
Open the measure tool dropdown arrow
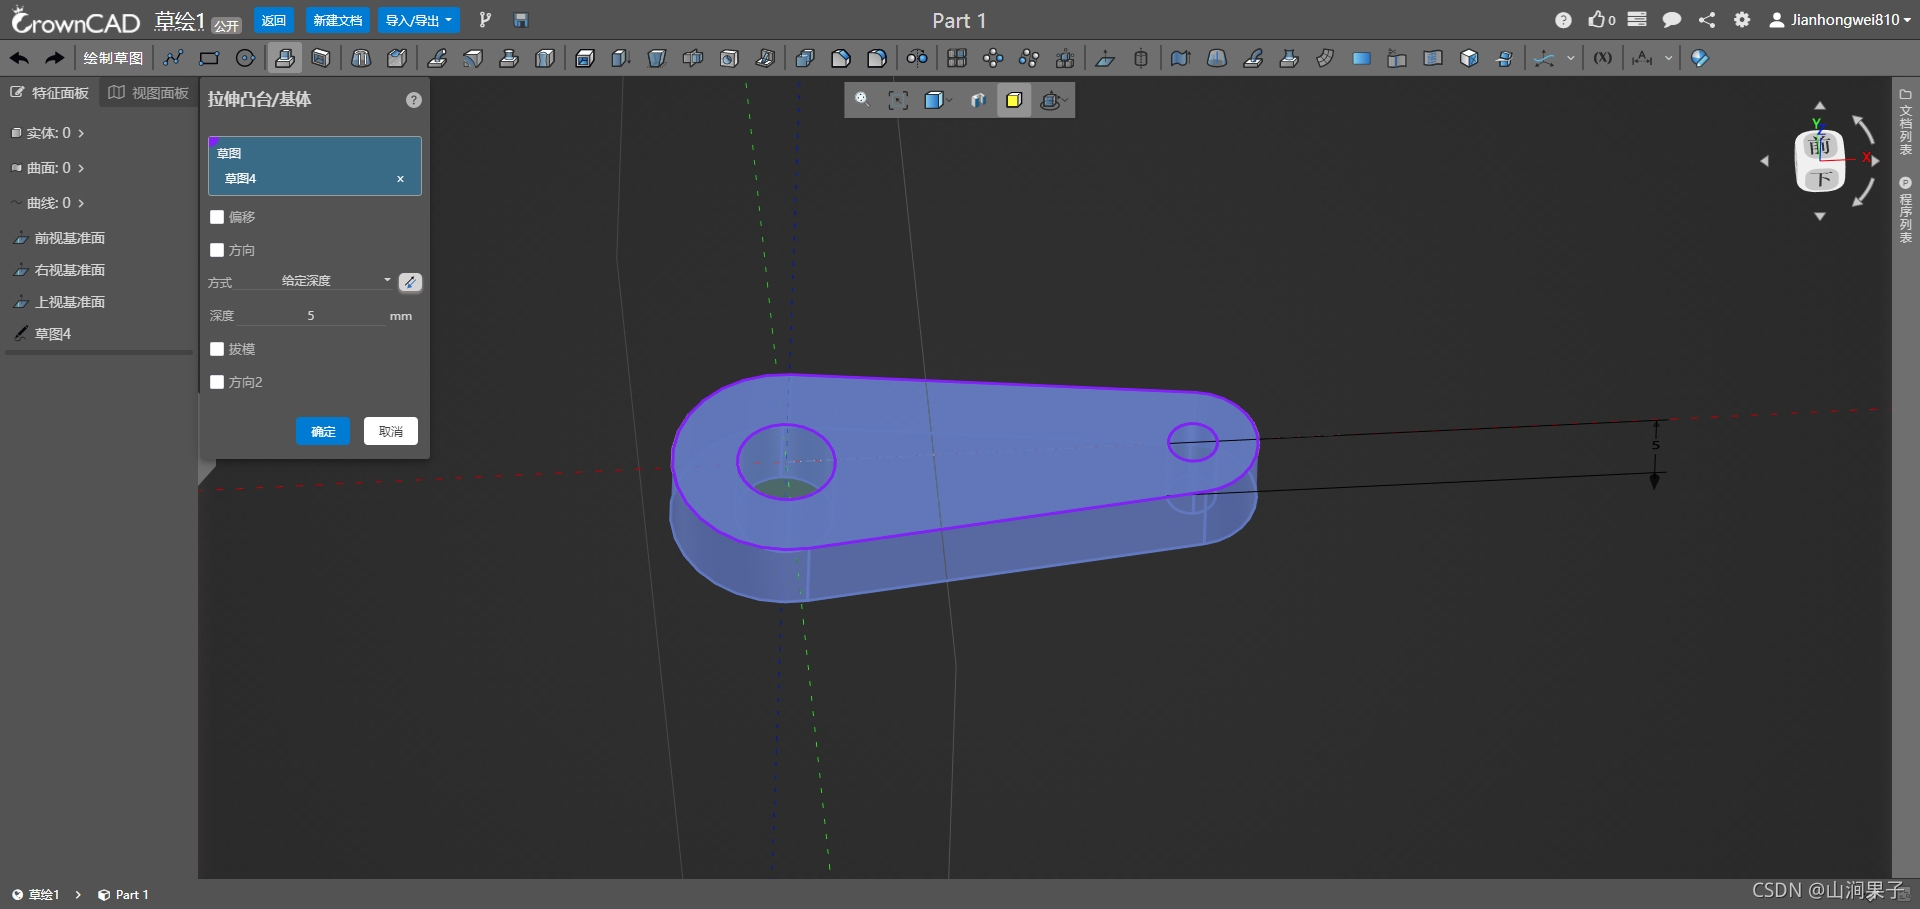(x=1668, y=58)
